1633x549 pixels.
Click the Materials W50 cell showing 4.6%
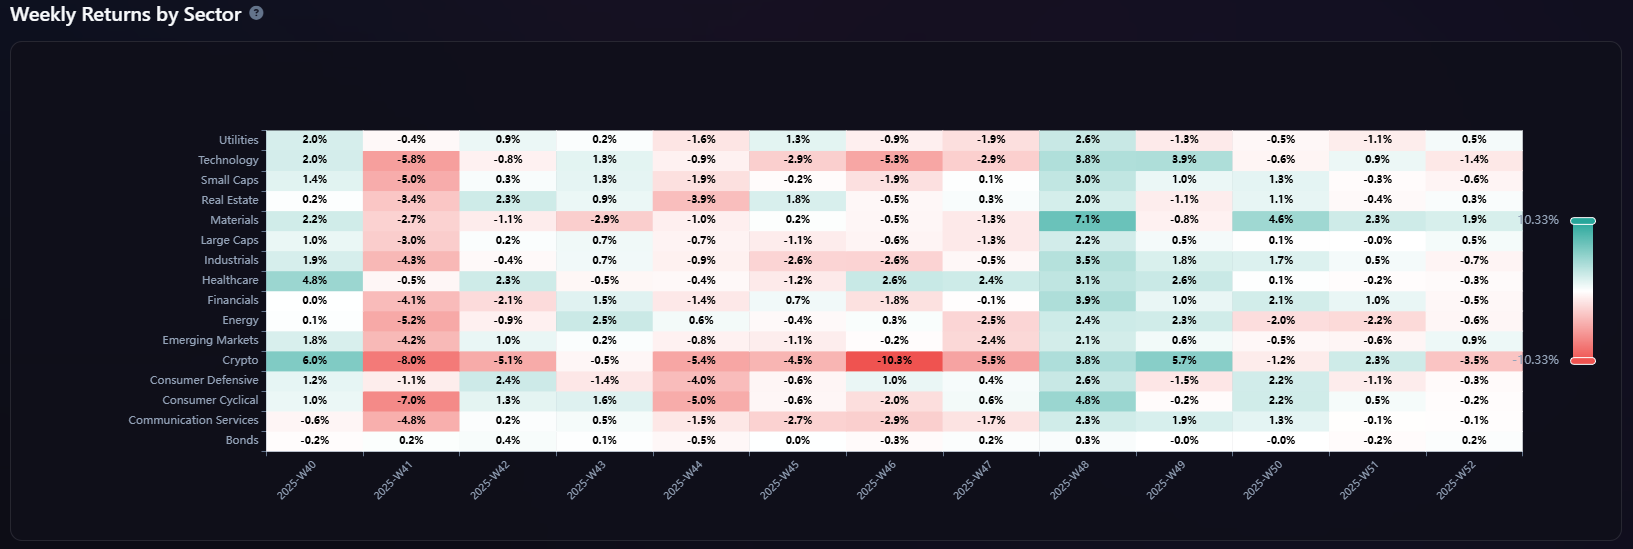(x=1281, y=220)
